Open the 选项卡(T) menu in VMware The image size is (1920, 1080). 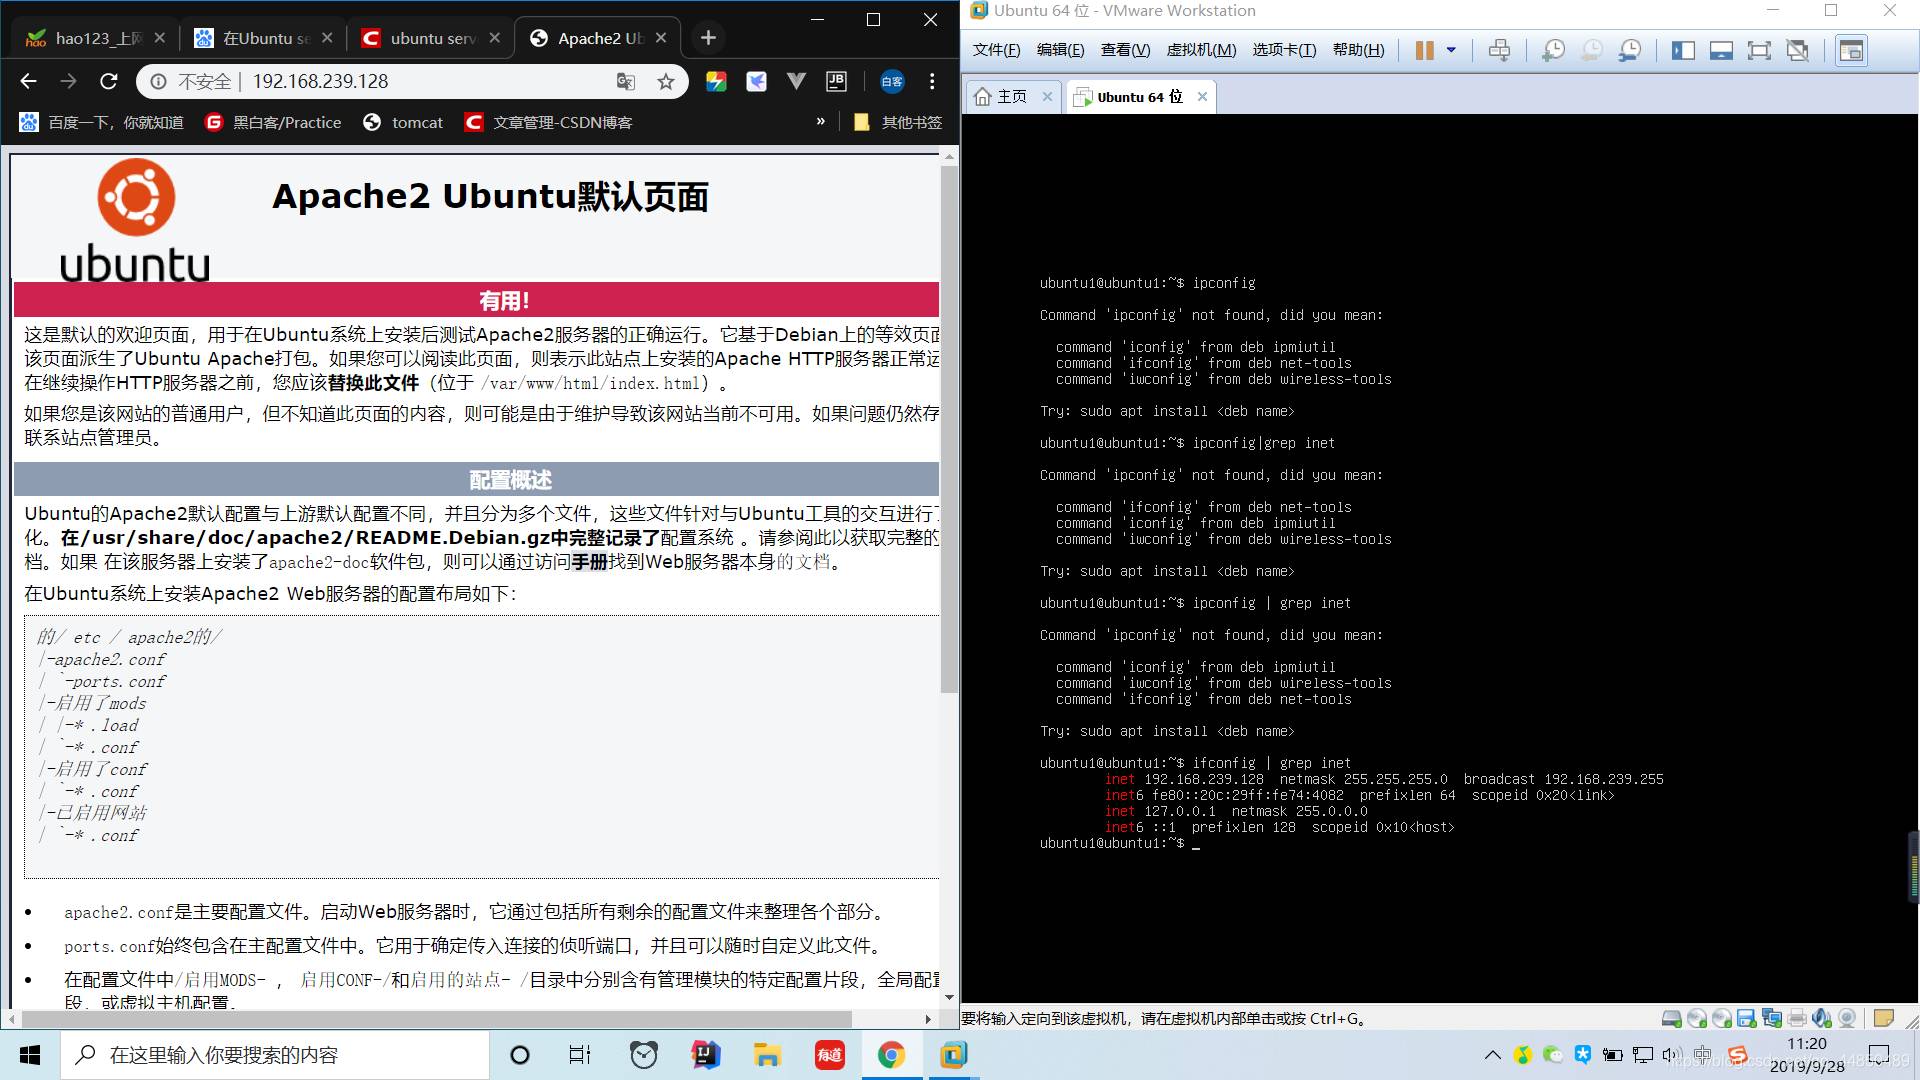[1284, 50]
